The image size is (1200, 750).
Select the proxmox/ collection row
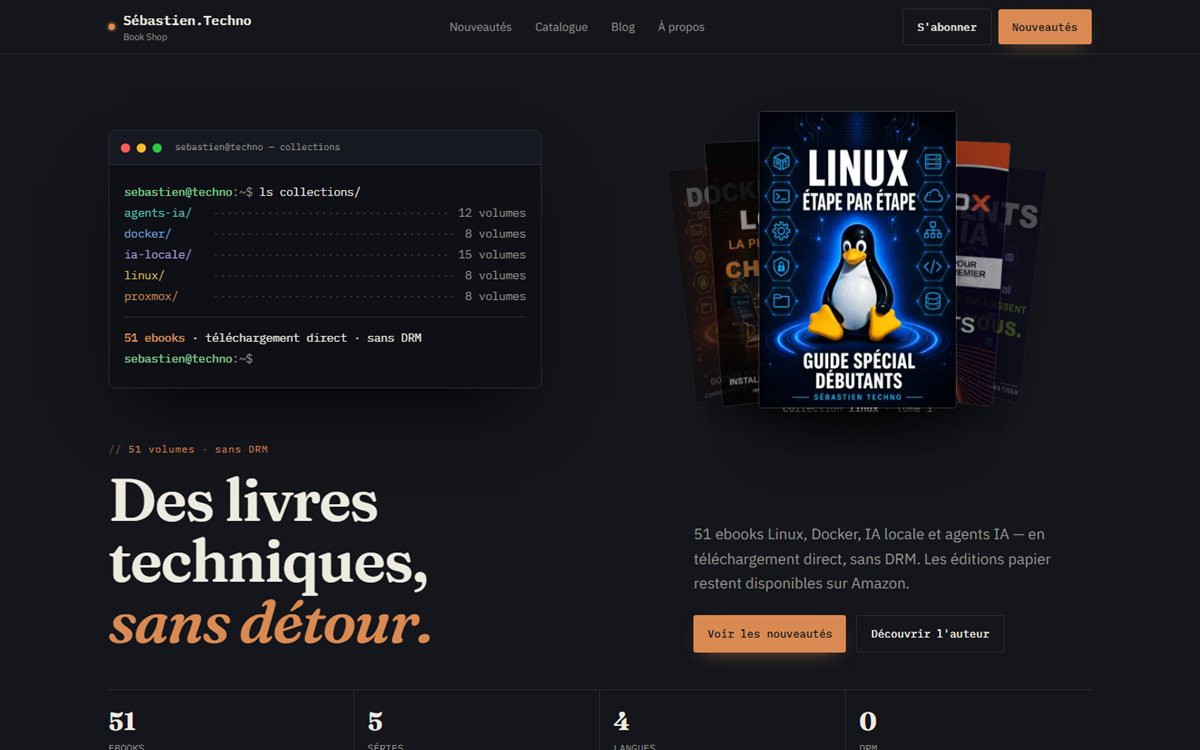click(325, 297)
